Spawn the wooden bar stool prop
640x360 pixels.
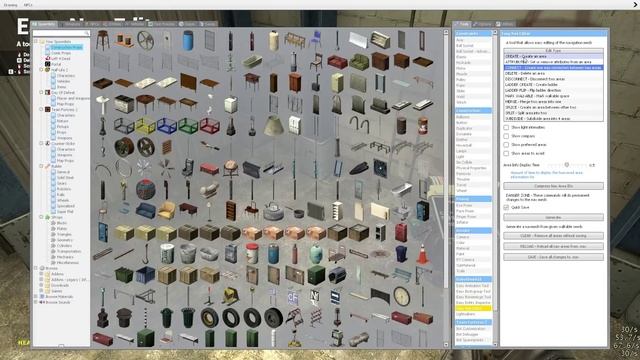102,40
